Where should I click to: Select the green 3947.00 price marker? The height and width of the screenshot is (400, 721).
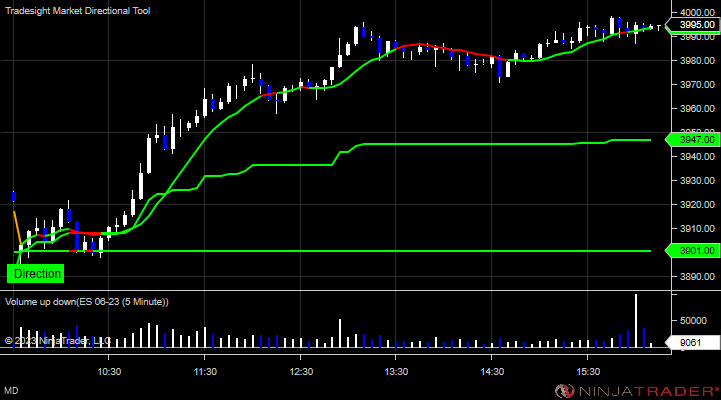pos(694,139)
